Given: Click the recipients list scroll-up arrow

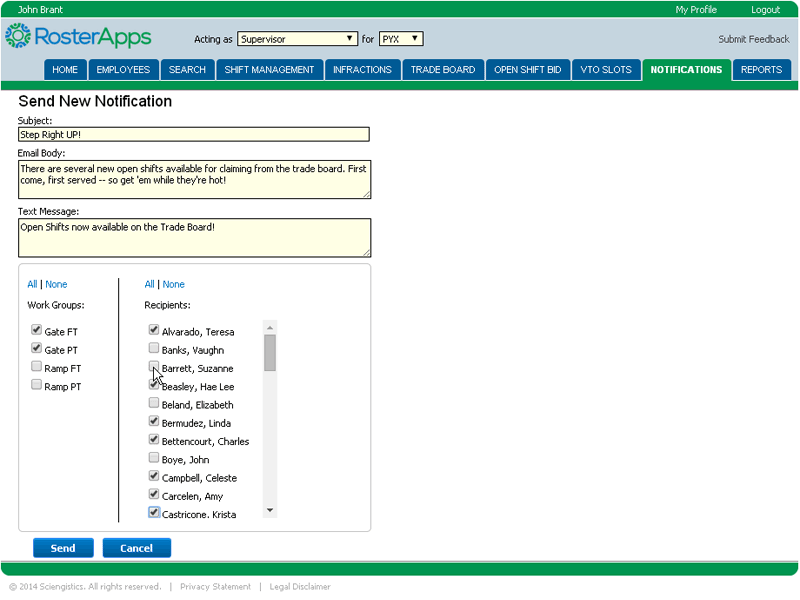Looking at the screenshot, I should 270,327.
